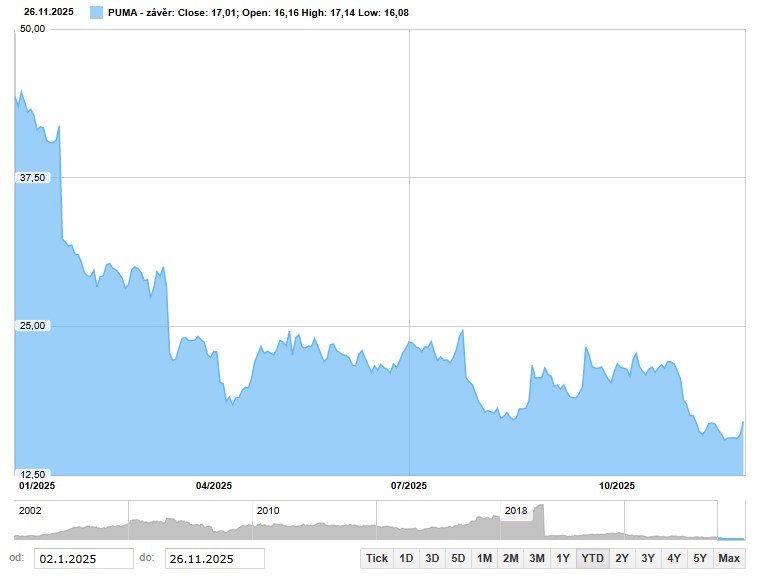This screenshot has height=587, width=762.
Task: Show Max historical range
Action: coord(729,558)
